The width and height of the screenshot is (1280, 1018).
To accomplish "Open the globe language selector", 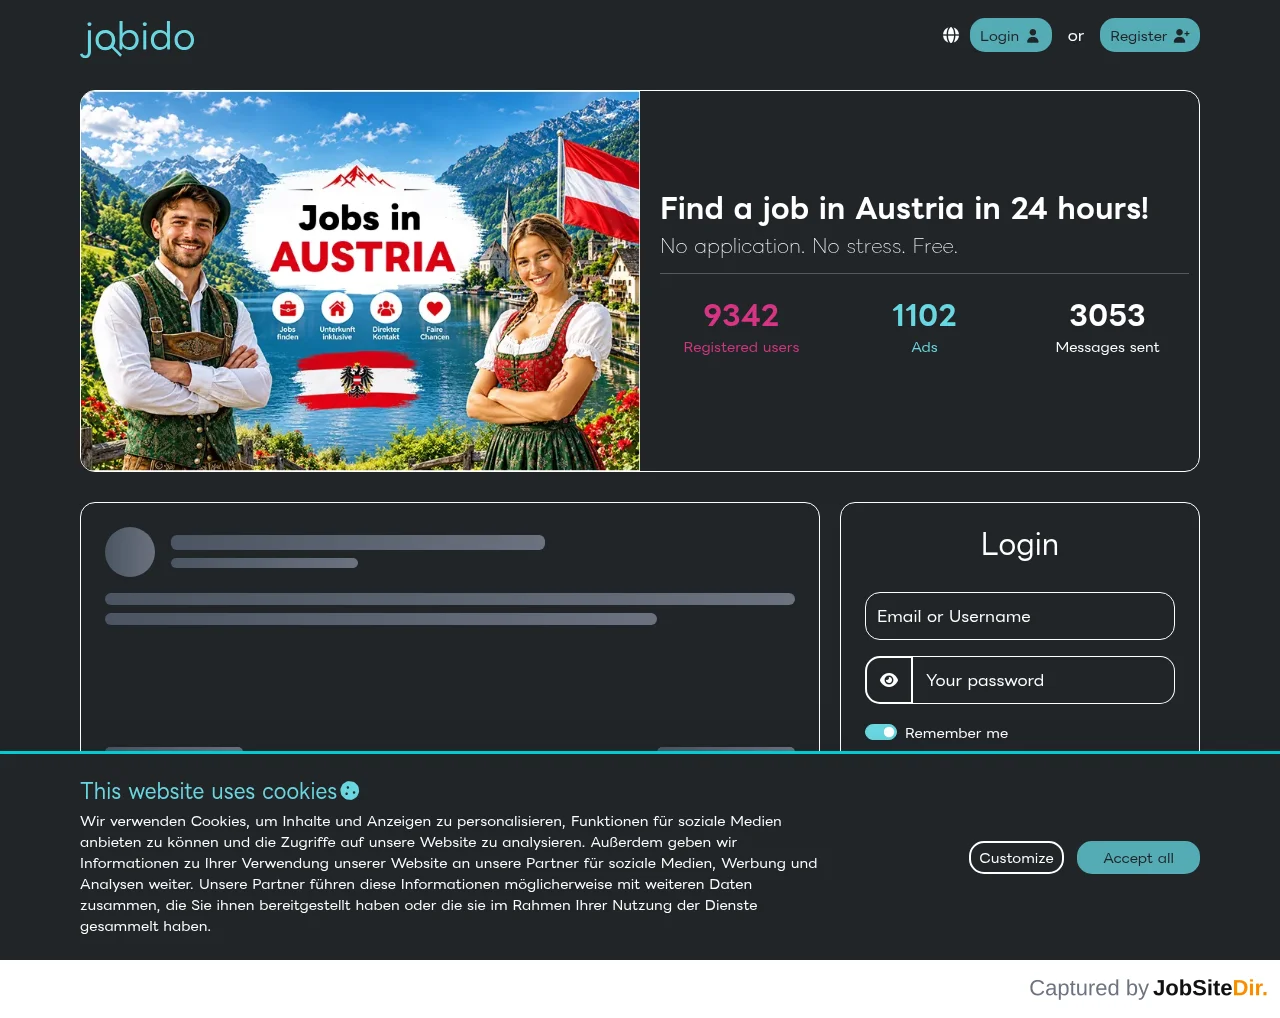I will pos(951,35).
